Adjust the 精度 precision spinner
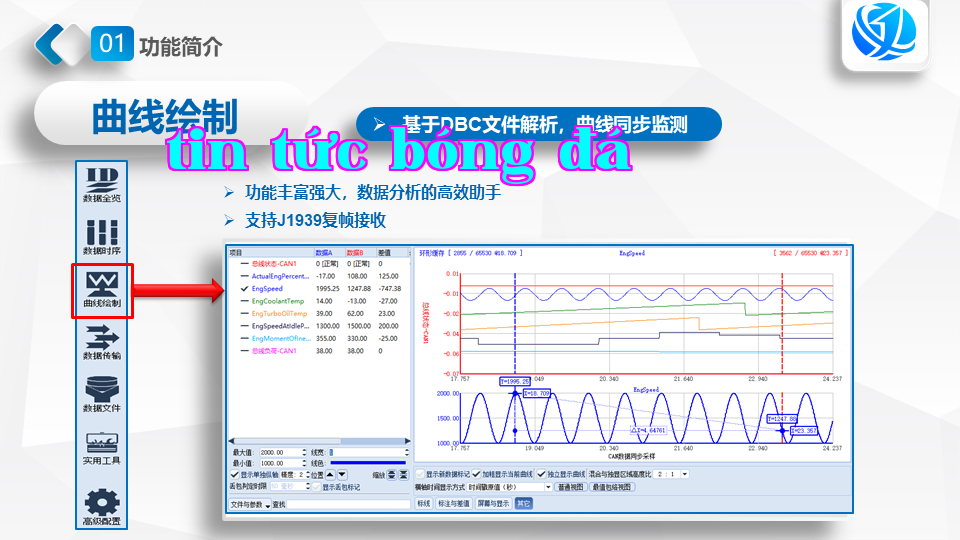Image resolution: width=960 pixels, height=540 pixels. (308, 474)
